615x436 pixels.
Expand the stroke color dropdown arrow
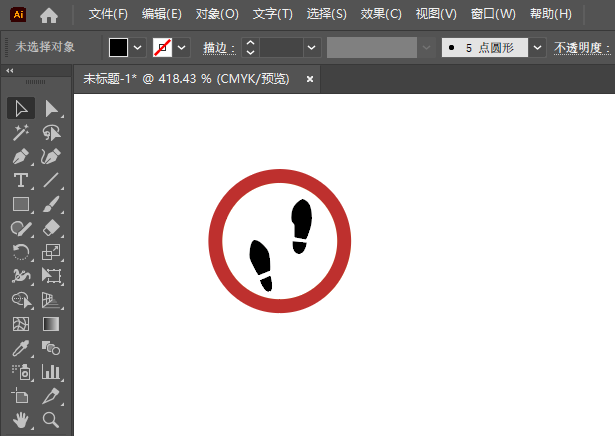181,47
